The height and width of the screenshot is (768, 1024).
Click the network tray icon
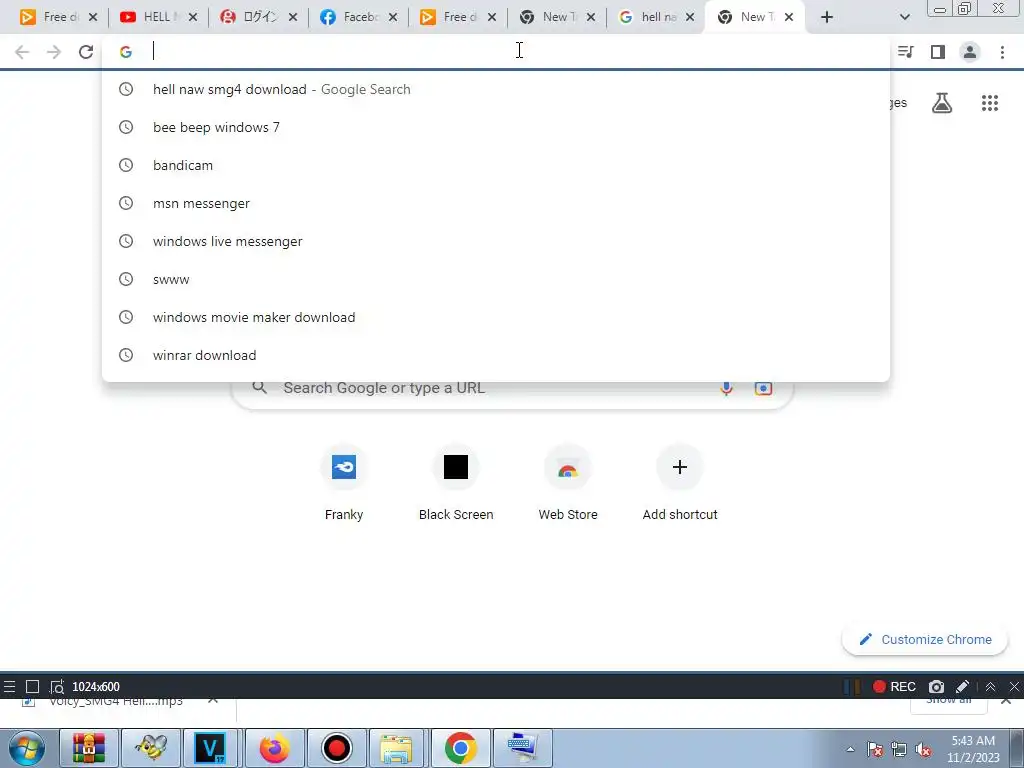click(x=899, y=750)
